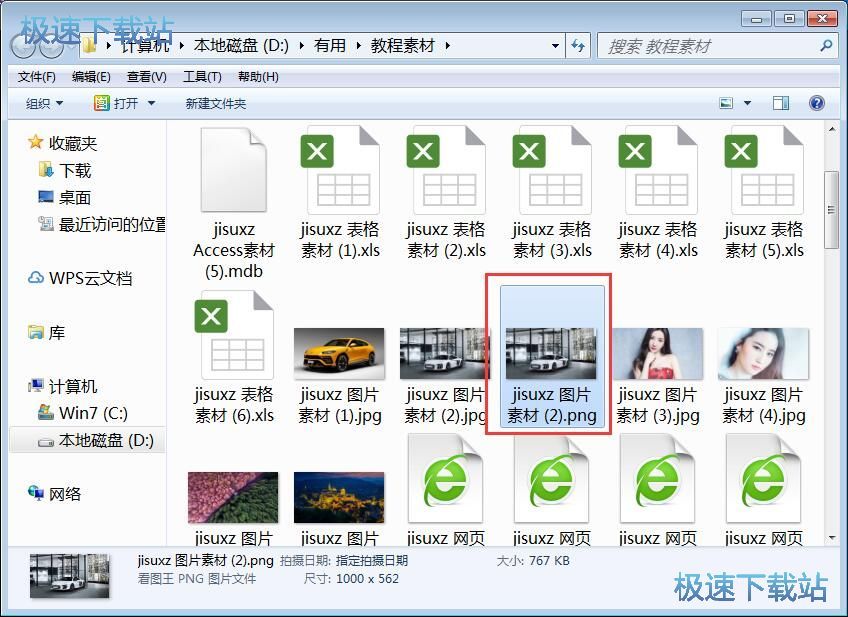Image resolution: width=848 pixels, height=617 pixels.
Task: Select the jisuxz 图片素材 (3).jpg thumbnail
Action: click(657, 352)
